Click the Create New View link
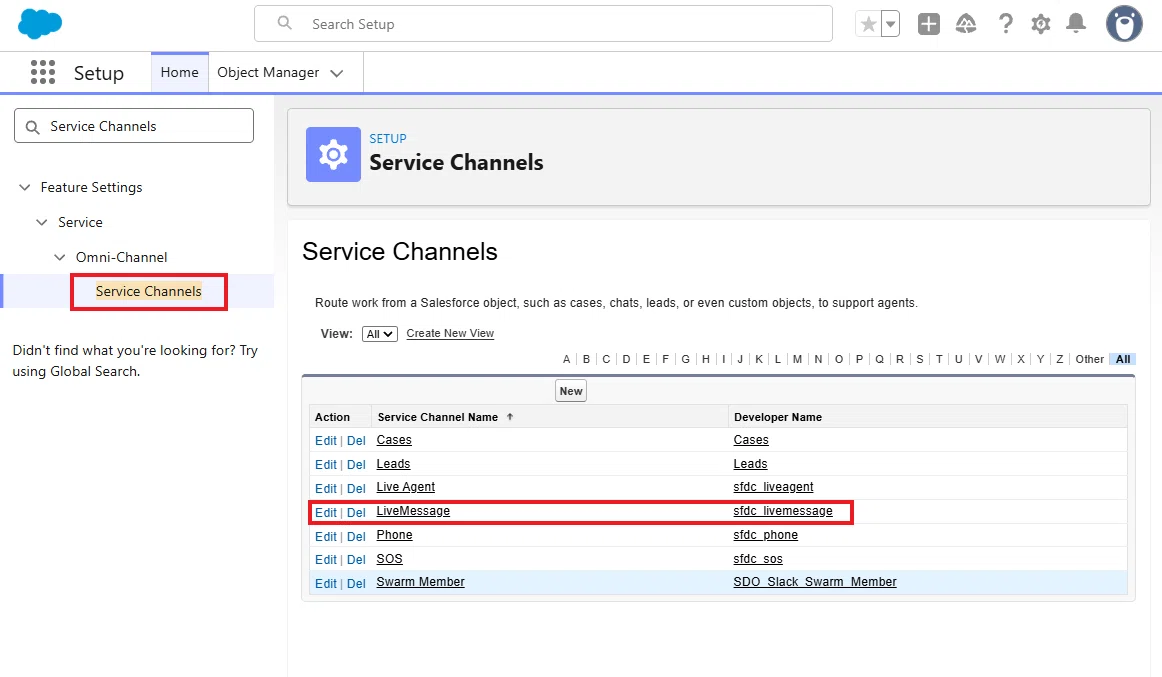The image size is (1162, 677). point(450,333)
